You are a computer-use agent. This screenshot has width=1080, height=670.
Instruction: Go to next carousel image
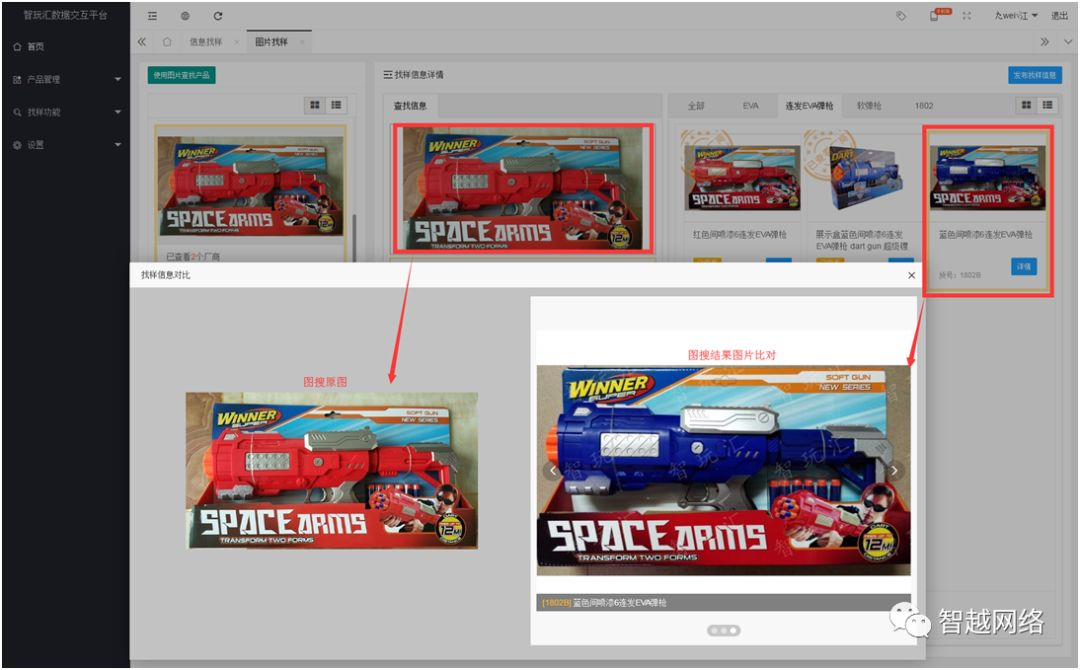coord(894,470)
